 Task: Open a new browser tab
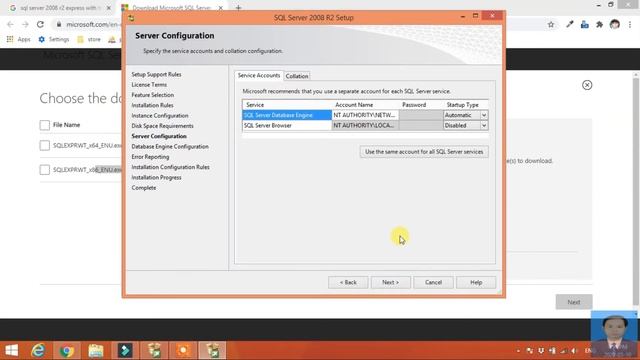click(238, 7)
